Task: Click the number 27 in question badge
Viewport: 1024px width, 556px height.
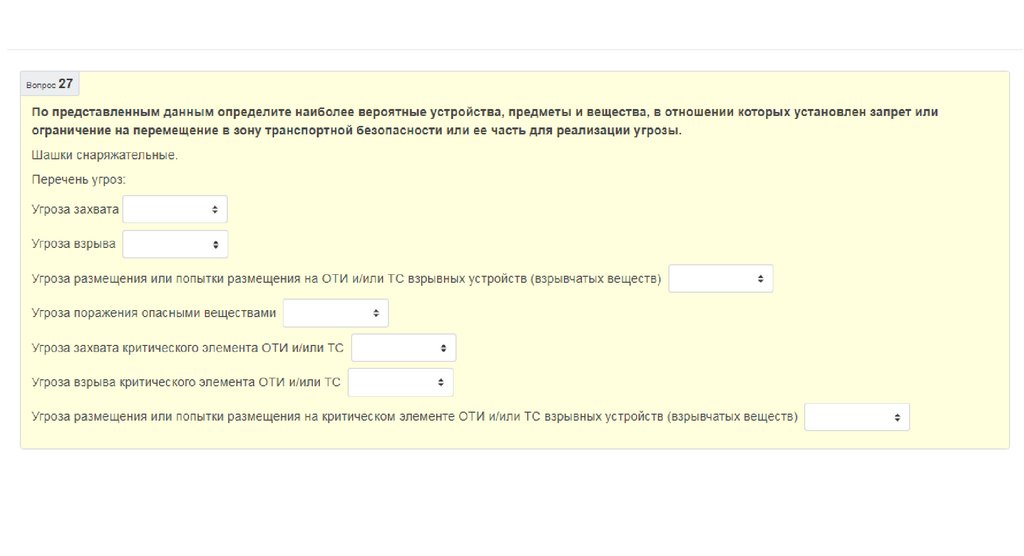Action: 66,84
